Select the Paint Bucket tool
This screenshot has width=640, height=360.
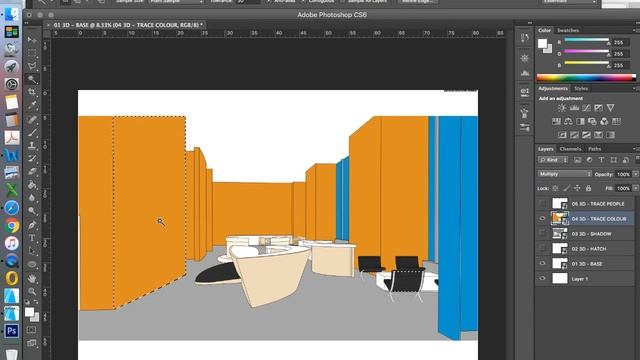pos(32,185)
